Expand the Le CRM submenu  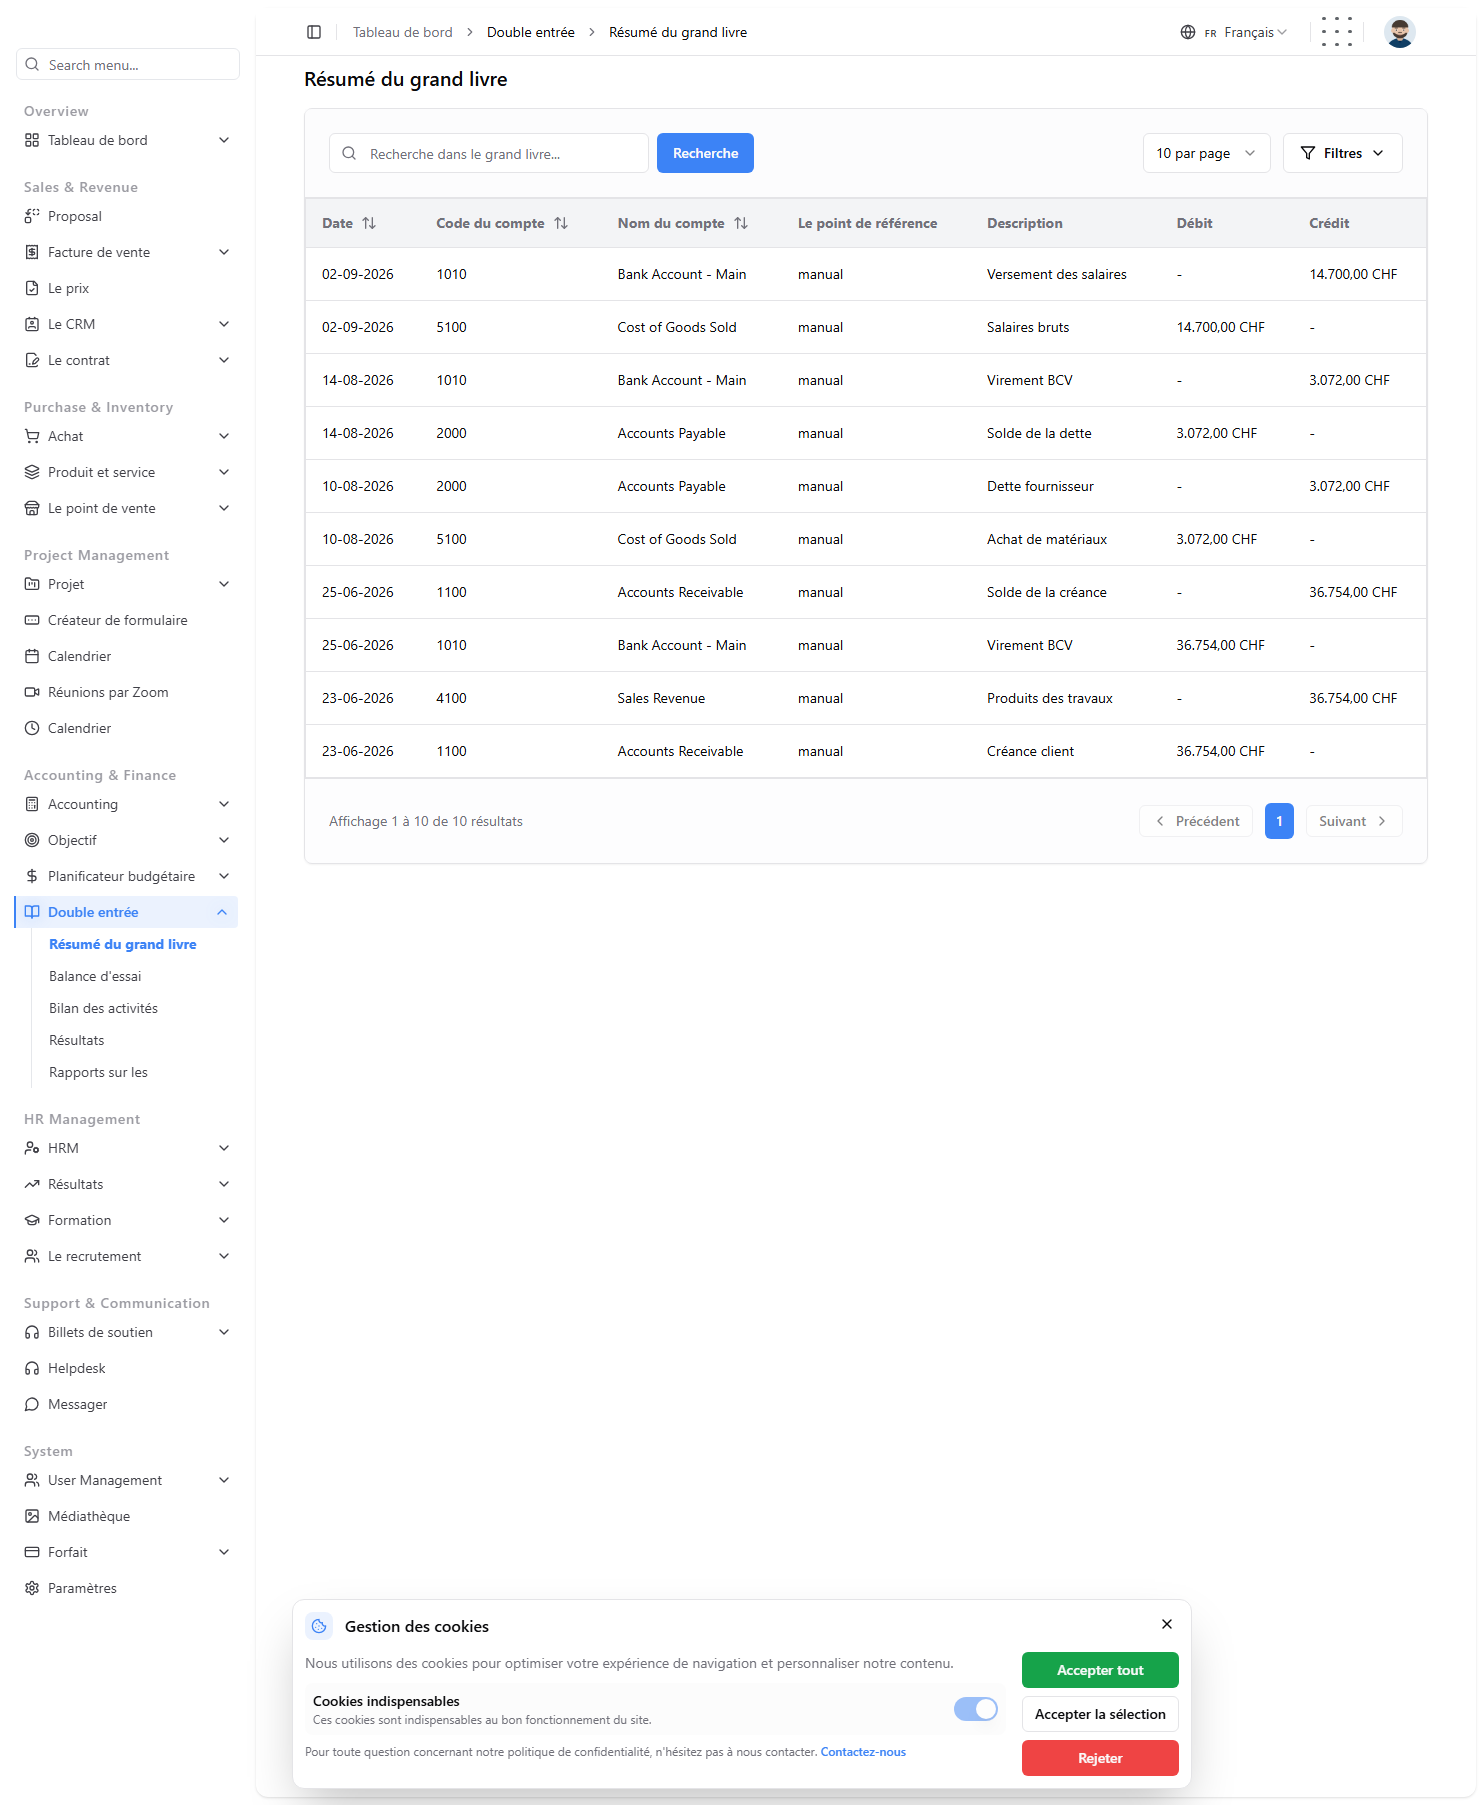127,324
